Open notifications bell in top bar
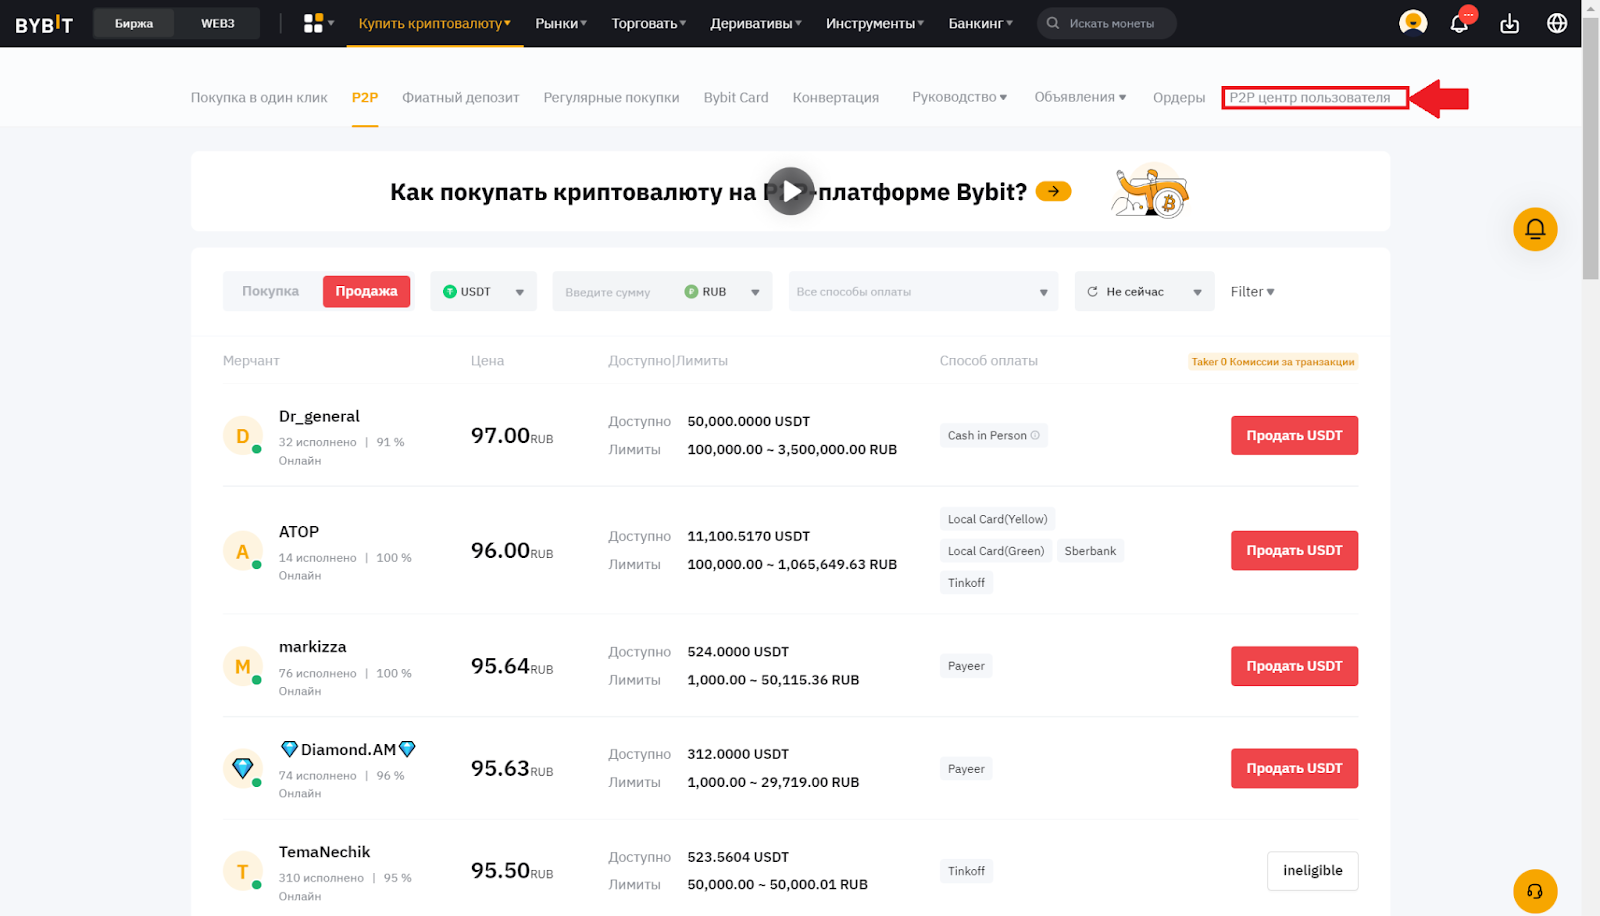Image resolution: width=1600 pixels, height=916 pixels. (1460, 23)
